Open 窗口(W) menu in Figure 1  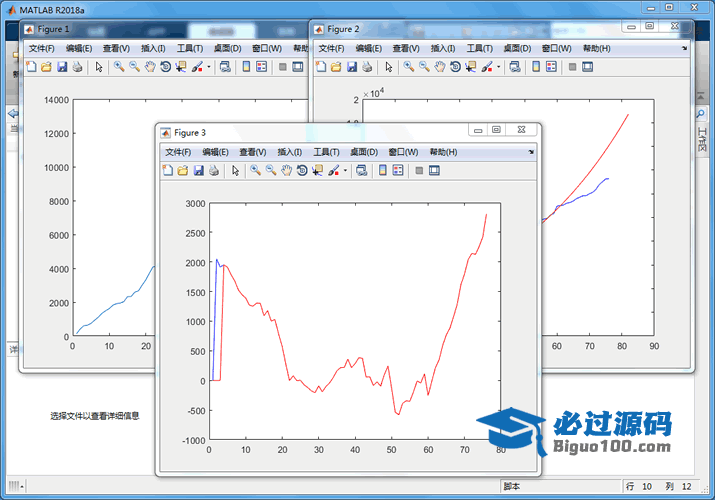pos(267,48)
